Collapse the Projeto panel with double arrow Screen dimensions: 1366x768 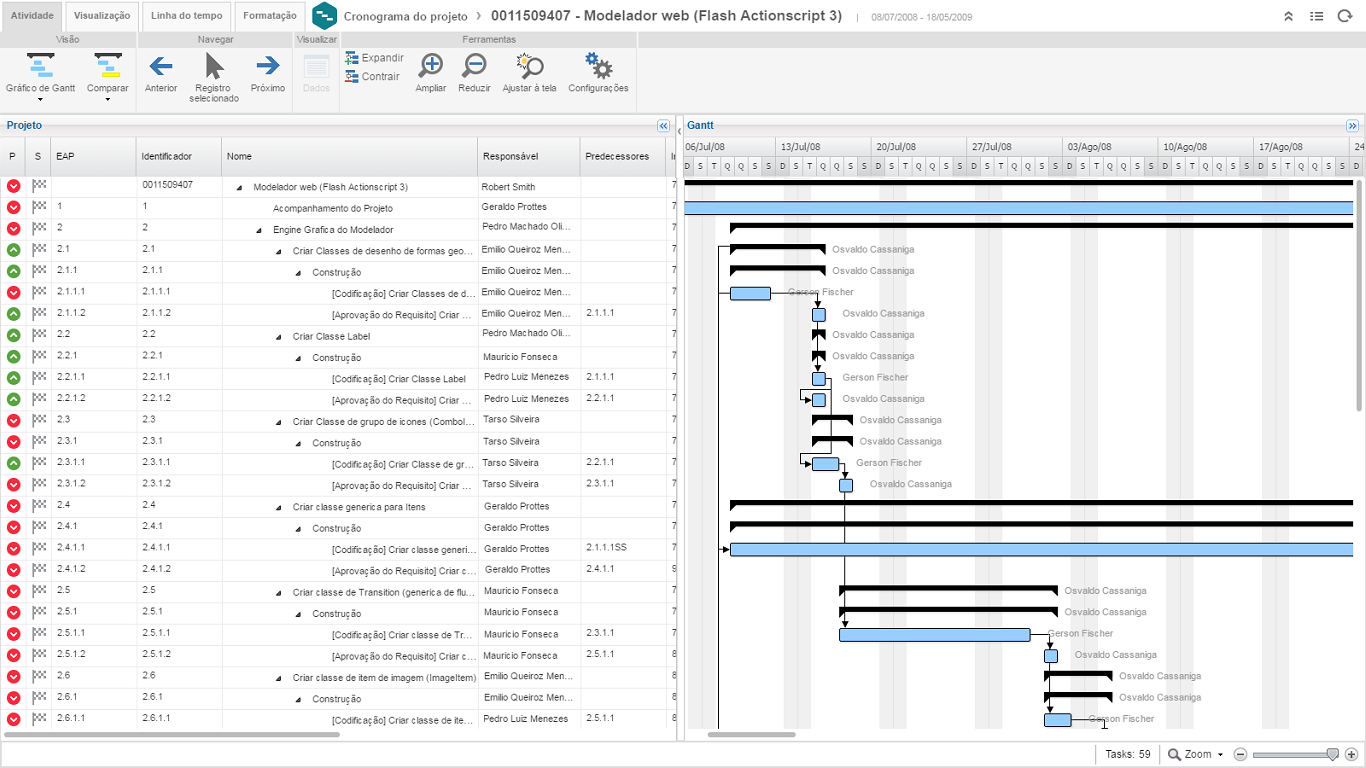click(663, 126)
